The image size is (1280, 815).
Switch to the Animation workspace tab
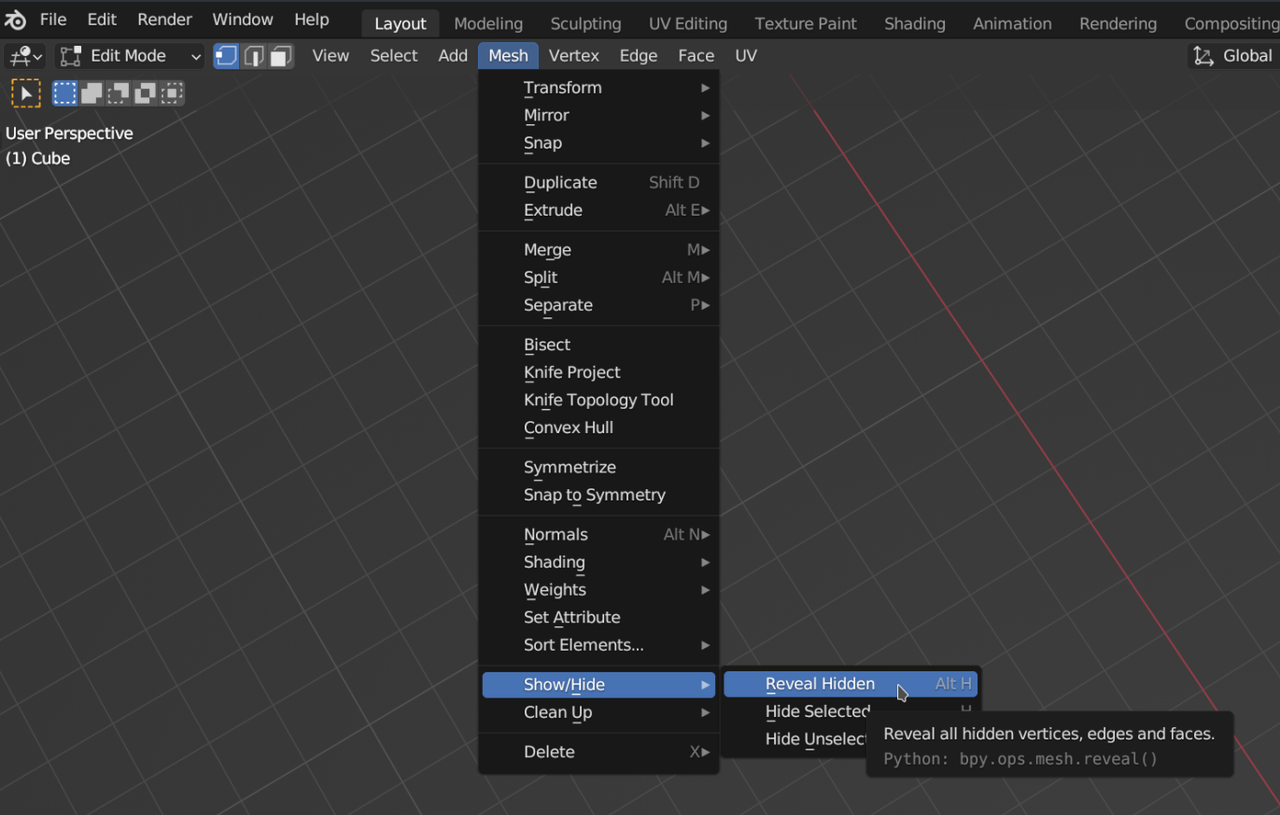tap(1012, 23)
